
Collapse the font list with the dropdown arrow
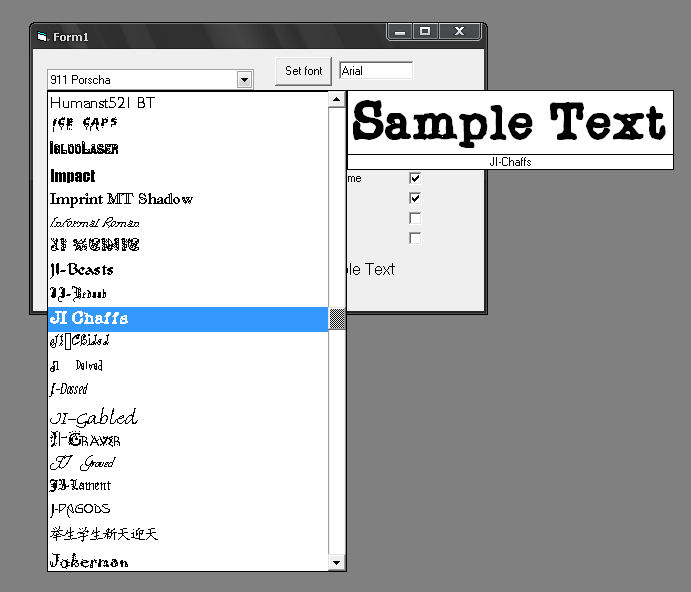point(244,79)
